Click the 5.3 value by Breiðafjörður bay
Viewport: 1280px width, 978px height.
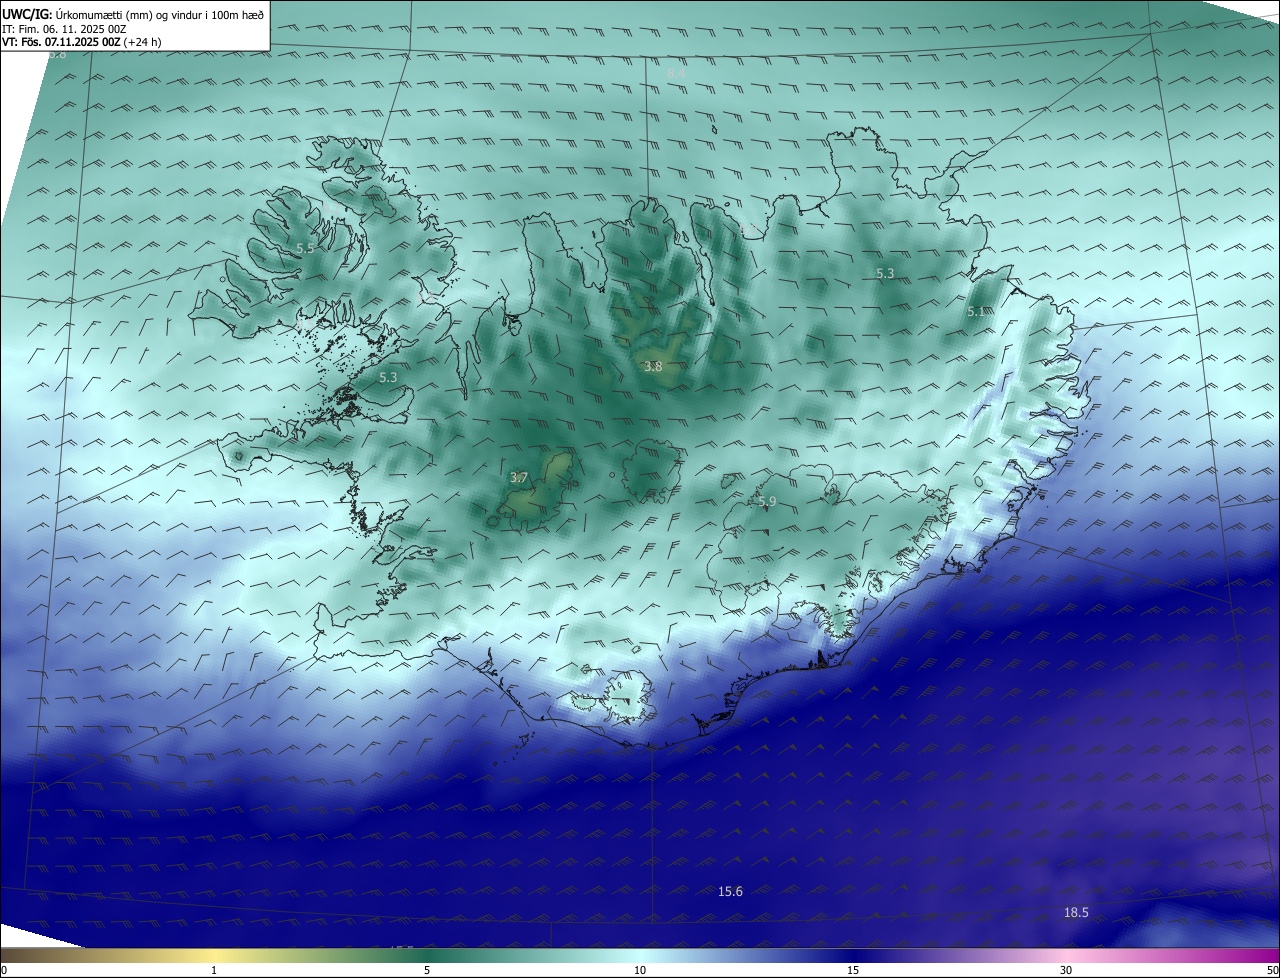click(388, 377)
